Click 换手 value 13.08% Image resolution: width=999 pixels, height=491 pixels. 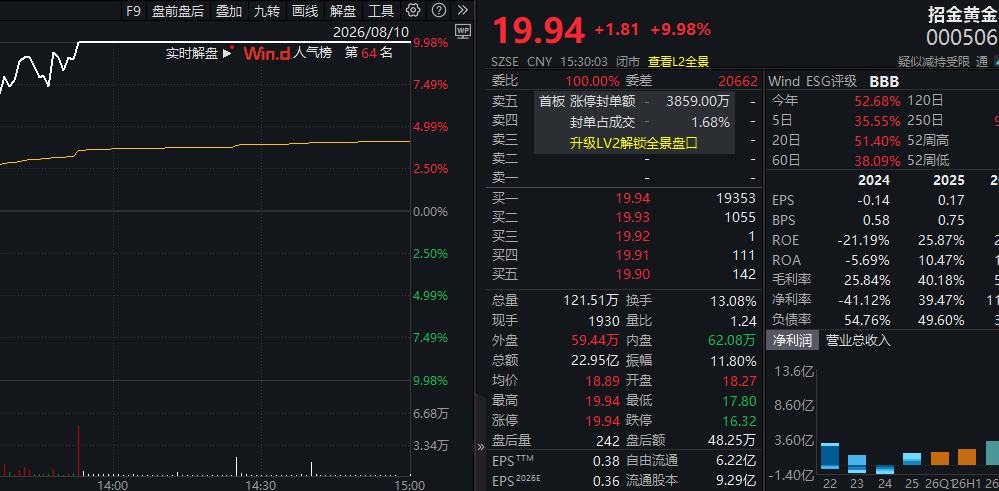click(x=733, y=301)
